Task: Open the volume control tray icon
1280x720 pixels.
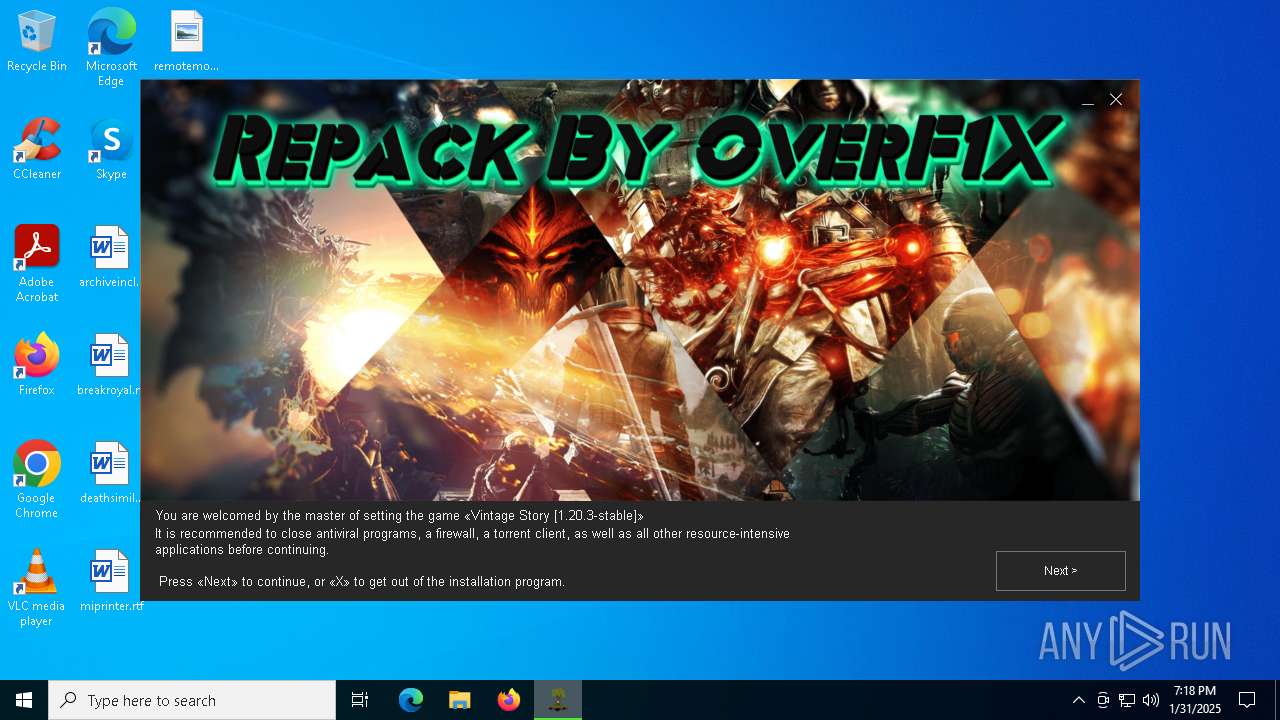Action: 1151,700
